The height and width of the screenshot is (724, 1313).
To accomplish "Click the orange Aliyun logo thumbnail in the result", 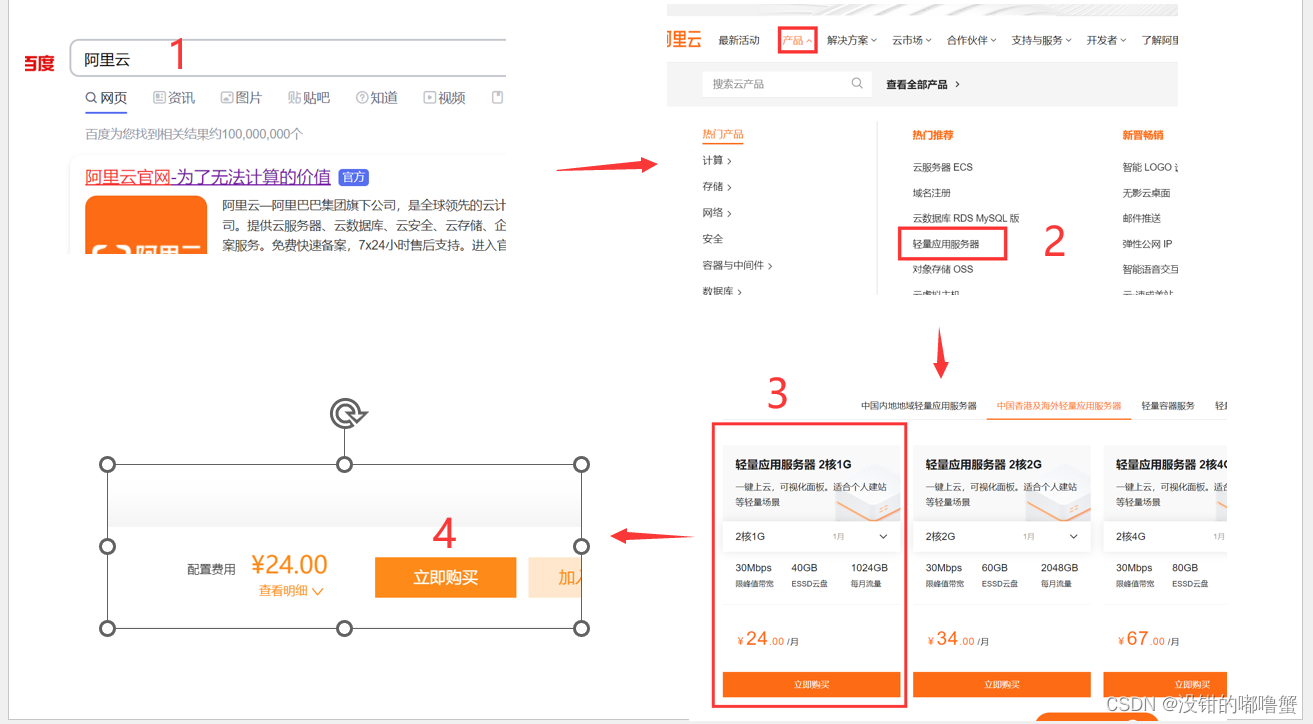I will point(146,224).
